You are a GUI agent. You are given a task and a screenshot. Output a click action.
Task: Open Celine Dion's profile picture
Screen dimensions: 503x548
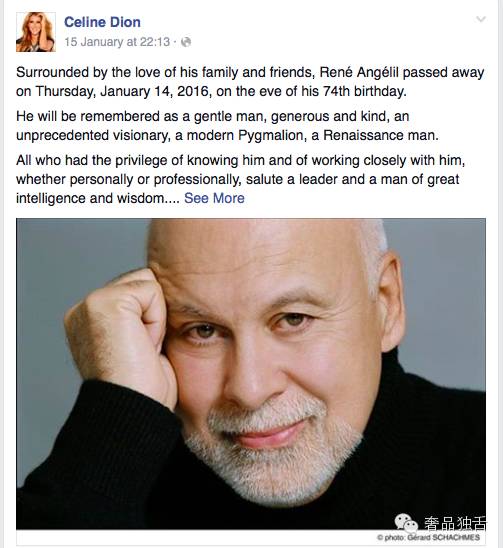pos(36,32)
